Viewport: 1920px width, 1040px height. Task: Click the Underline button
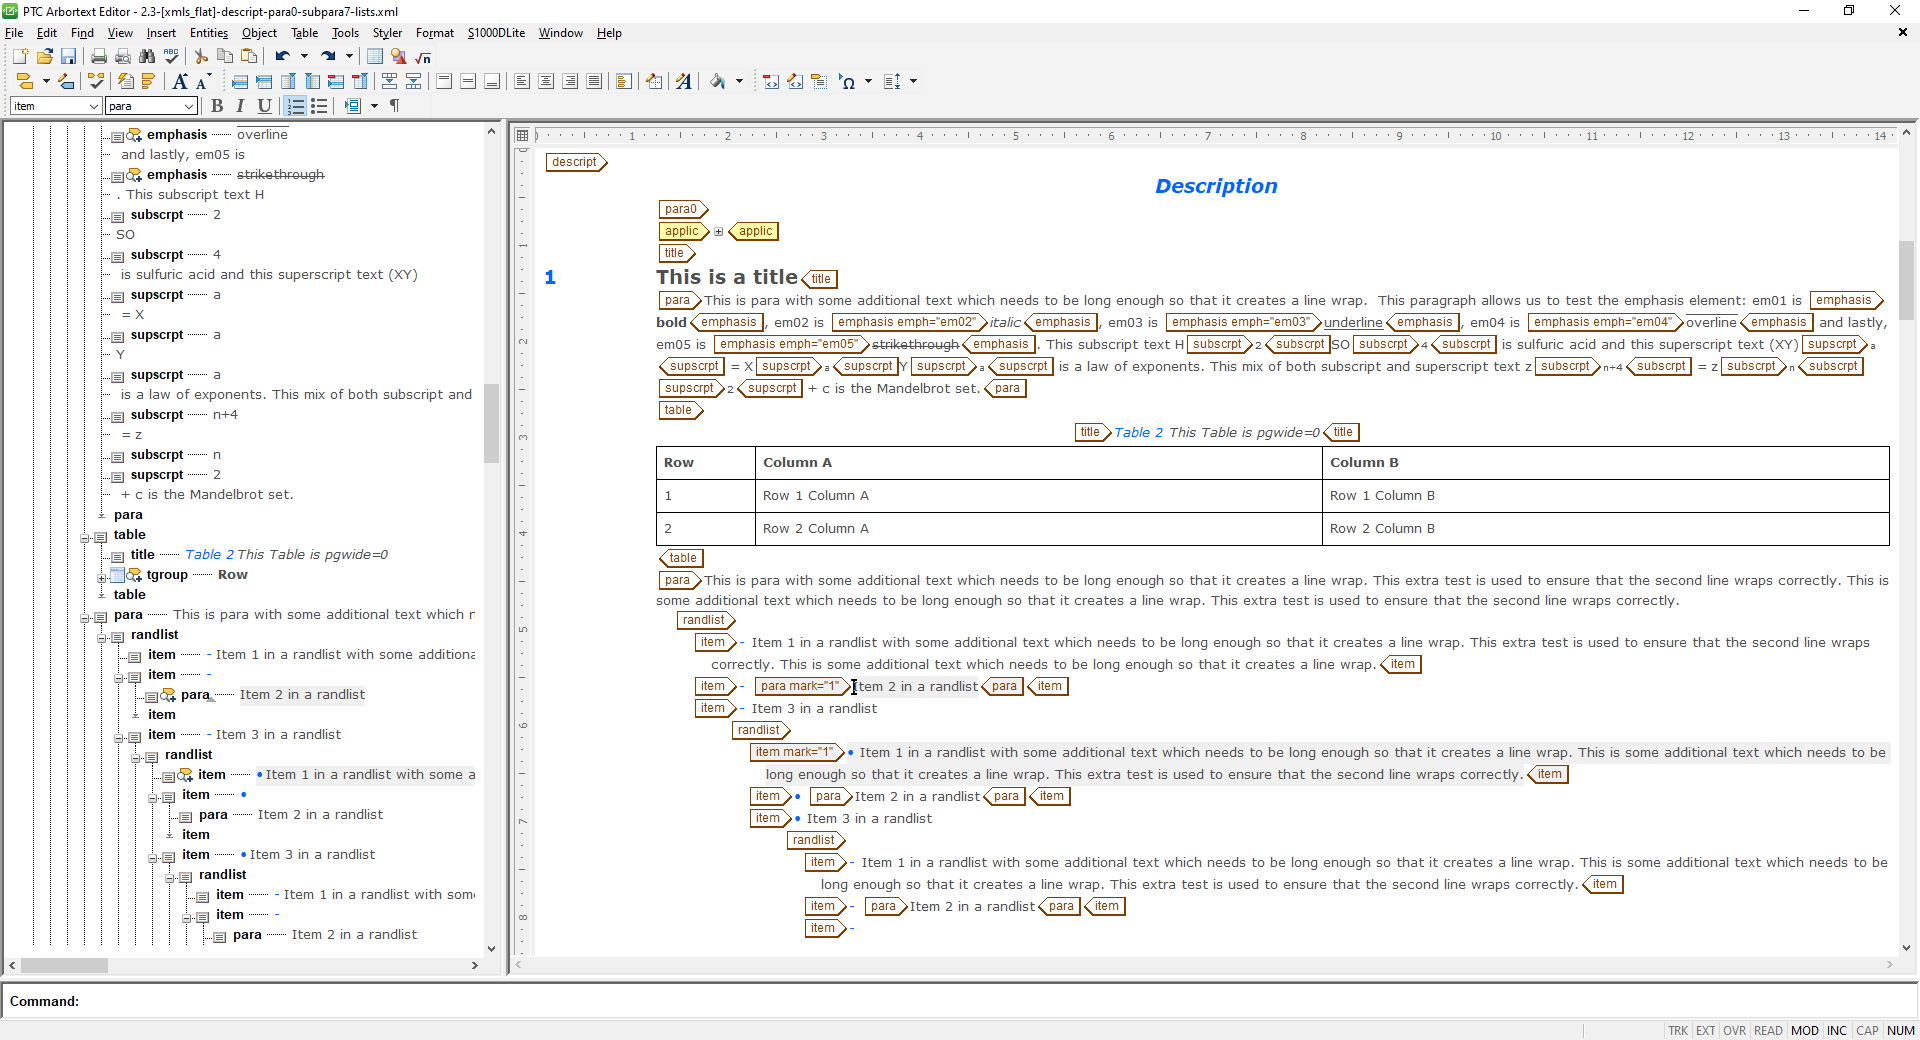pyautogui.click(x=264, y=106)
